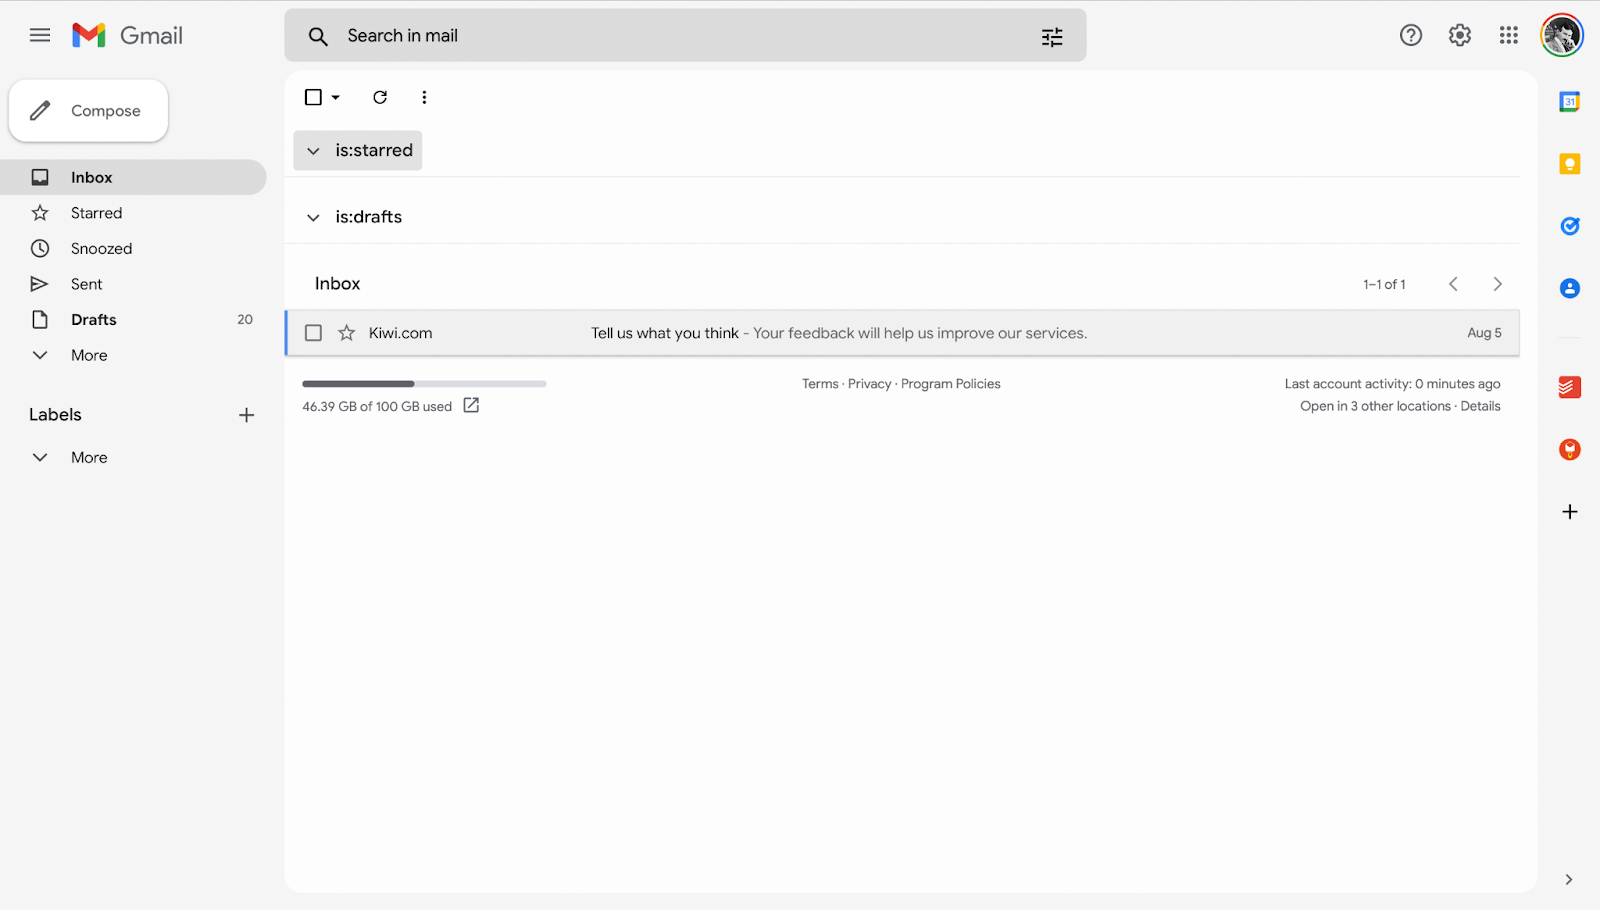Click the storage usage progress bar

pyautogui.click(x=424, y=384)
